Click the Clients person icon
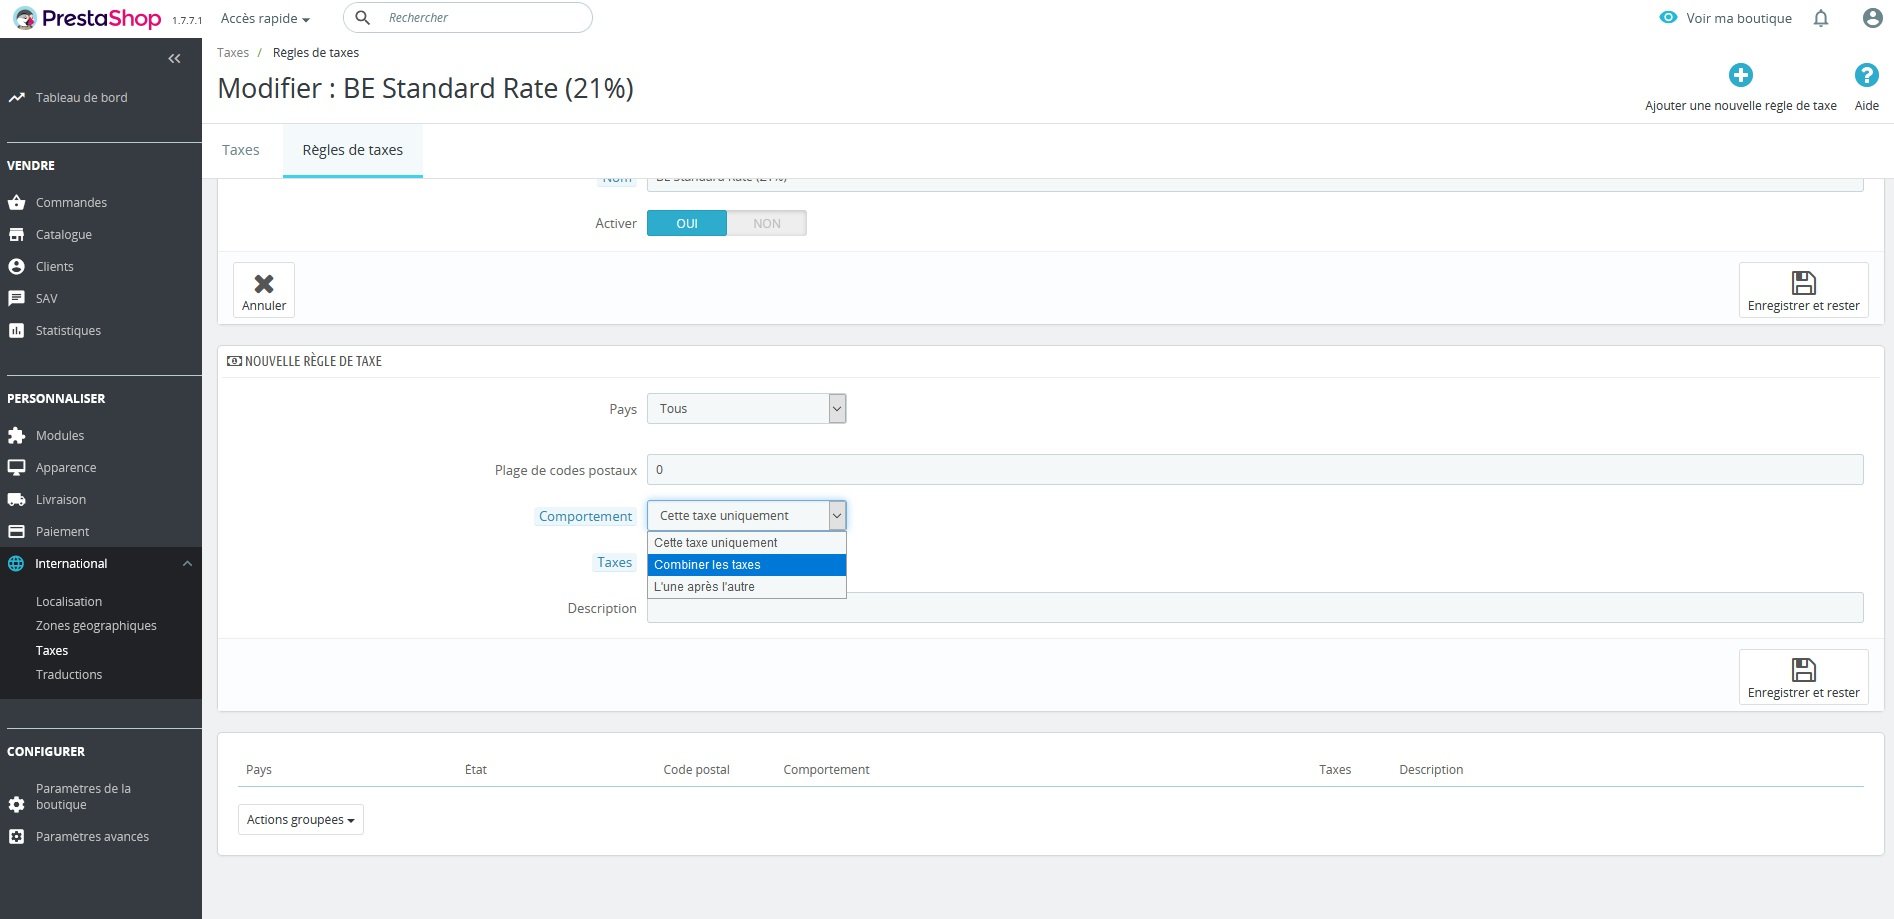Viewport: 1894px width, 919px height. click(16, 266)
